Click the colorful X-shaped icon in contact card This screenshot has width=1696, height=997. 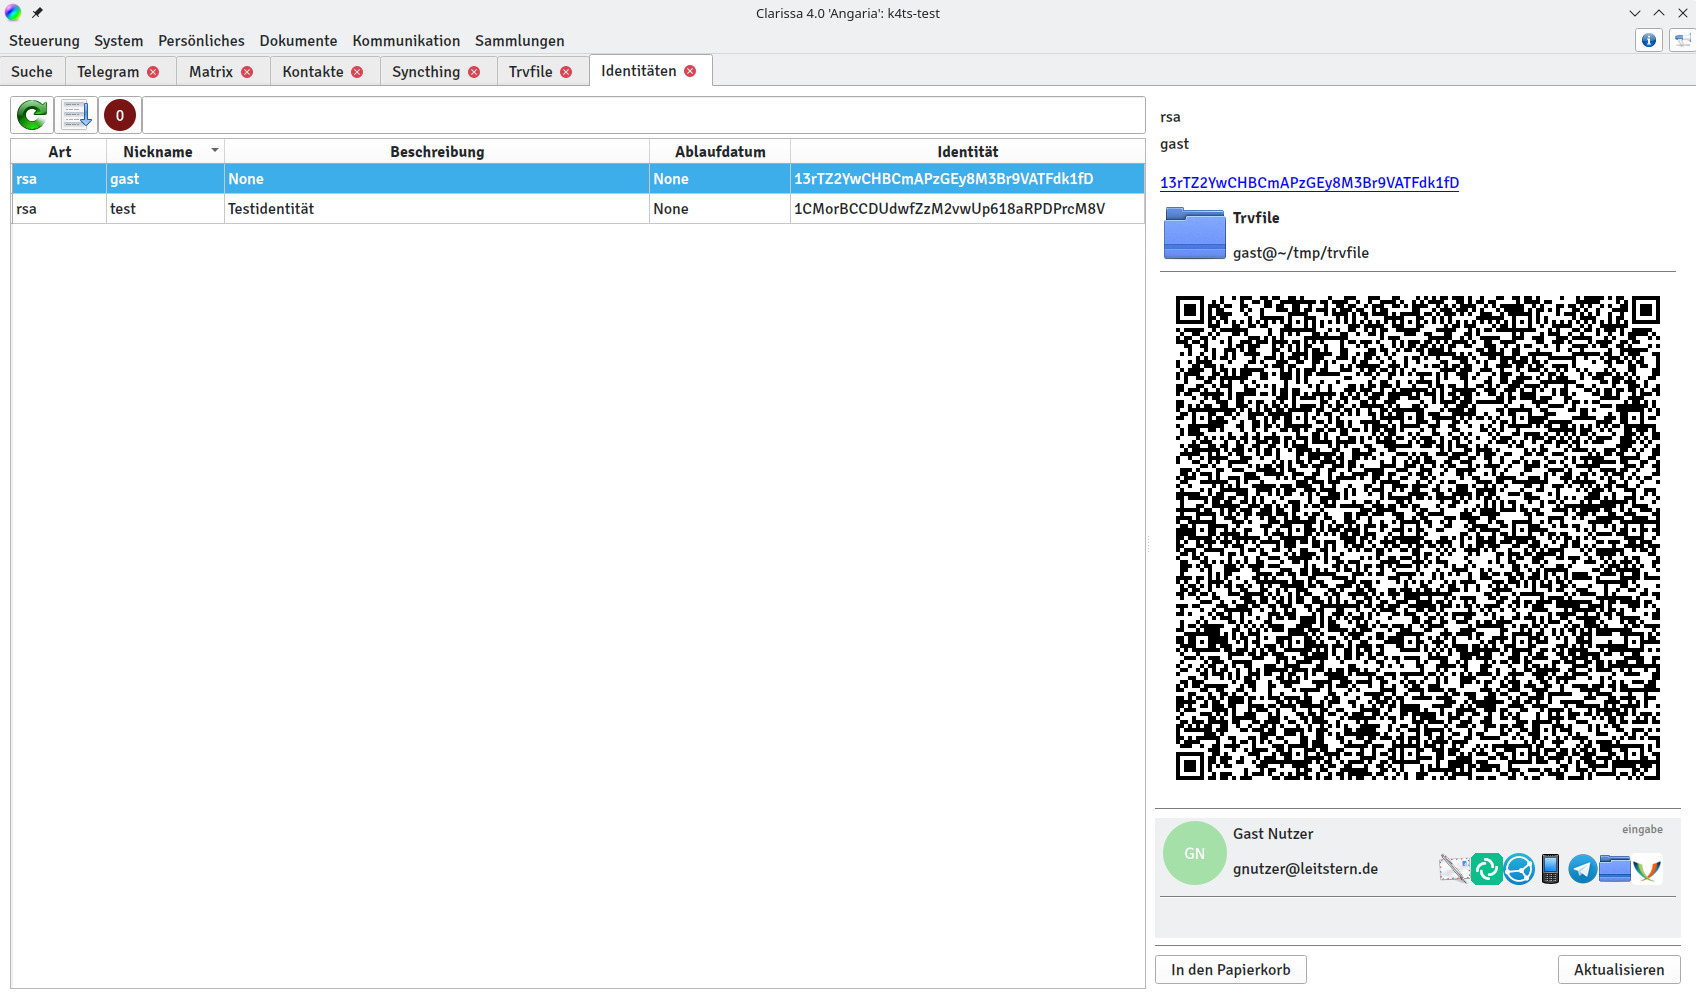[x=1647, y=869]
